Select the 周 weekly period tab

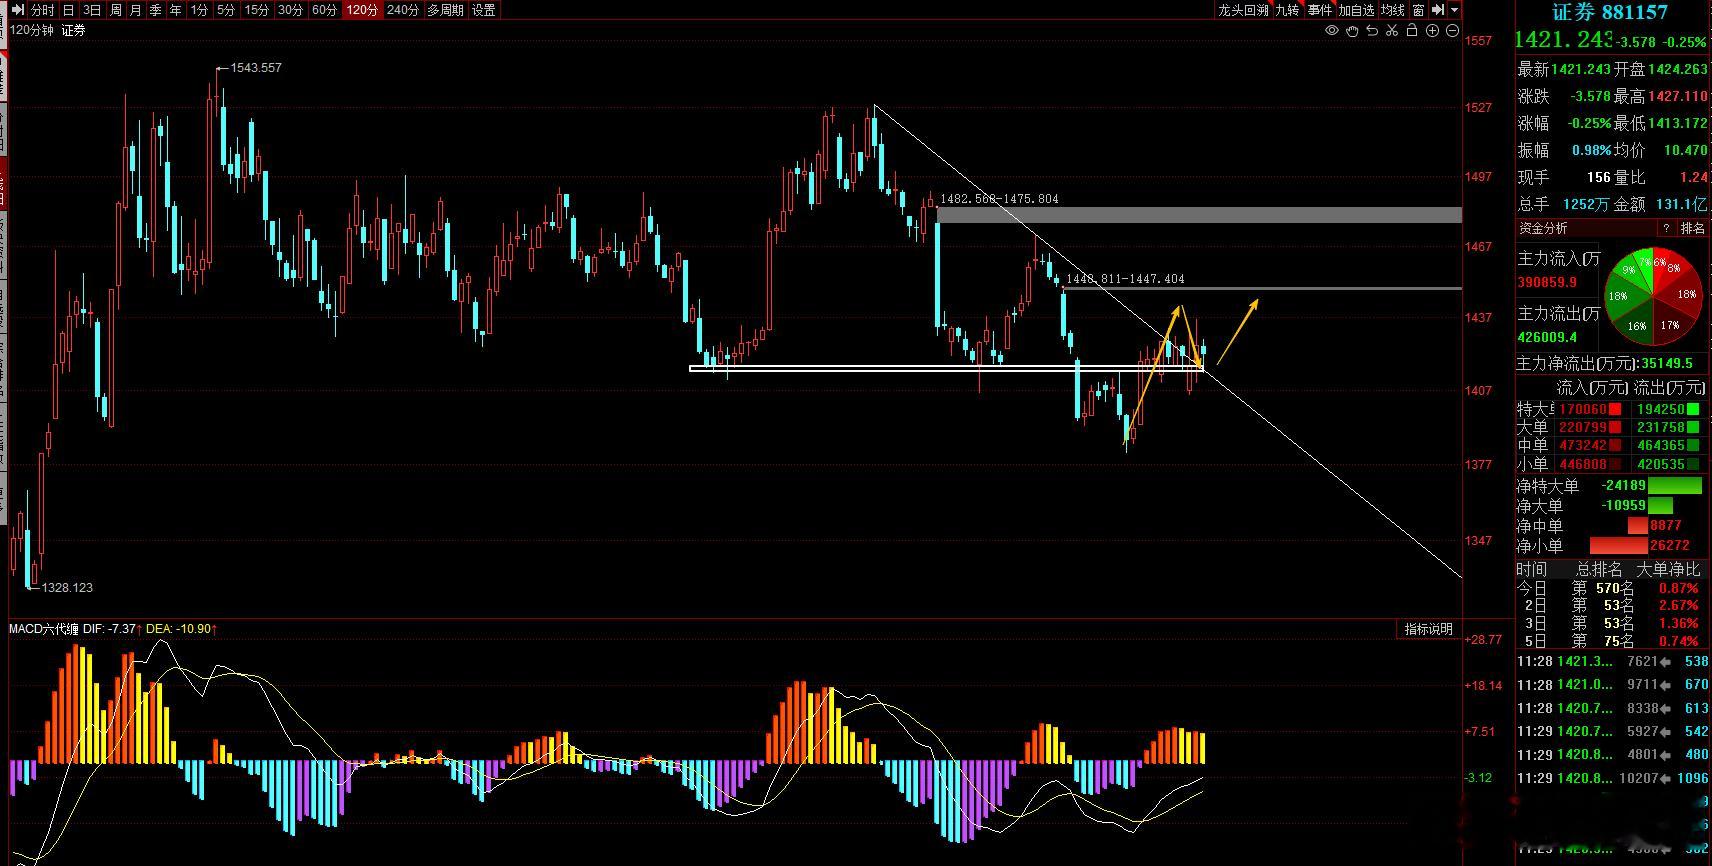pos(116,10)
